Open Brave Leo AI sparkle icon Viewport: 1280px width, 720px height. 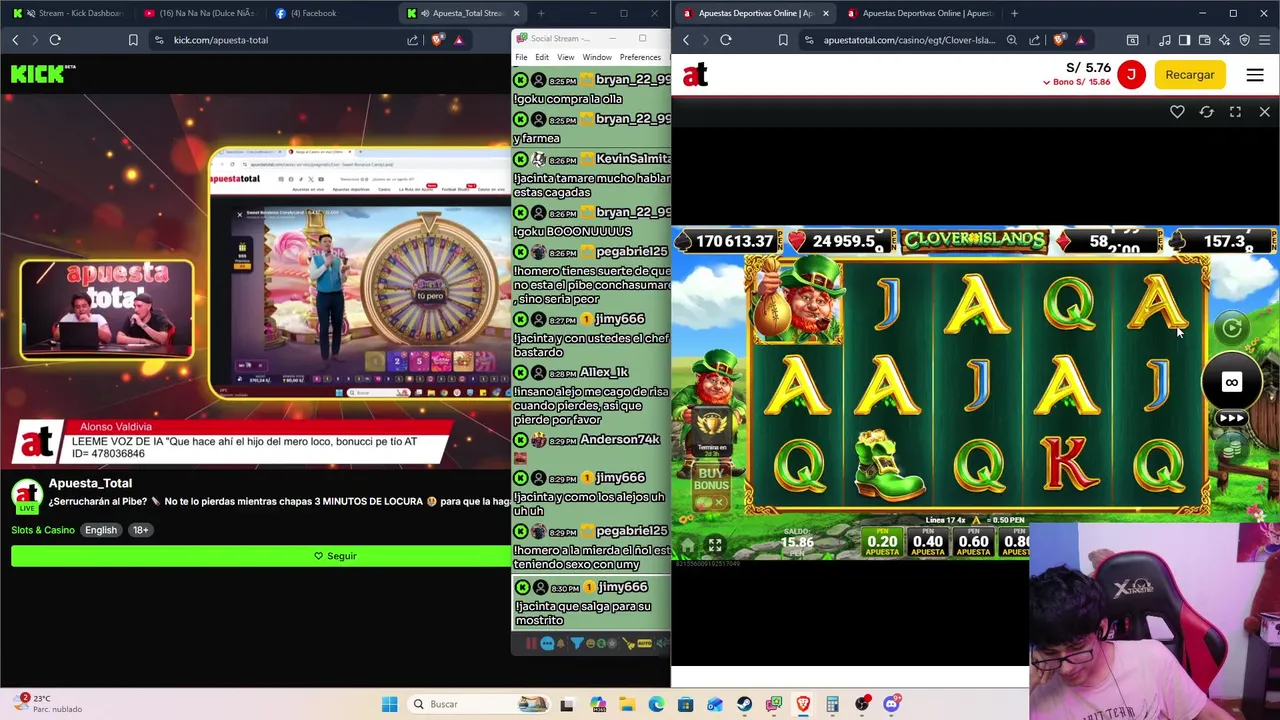pyautogui.click(x=1225, y=40)
